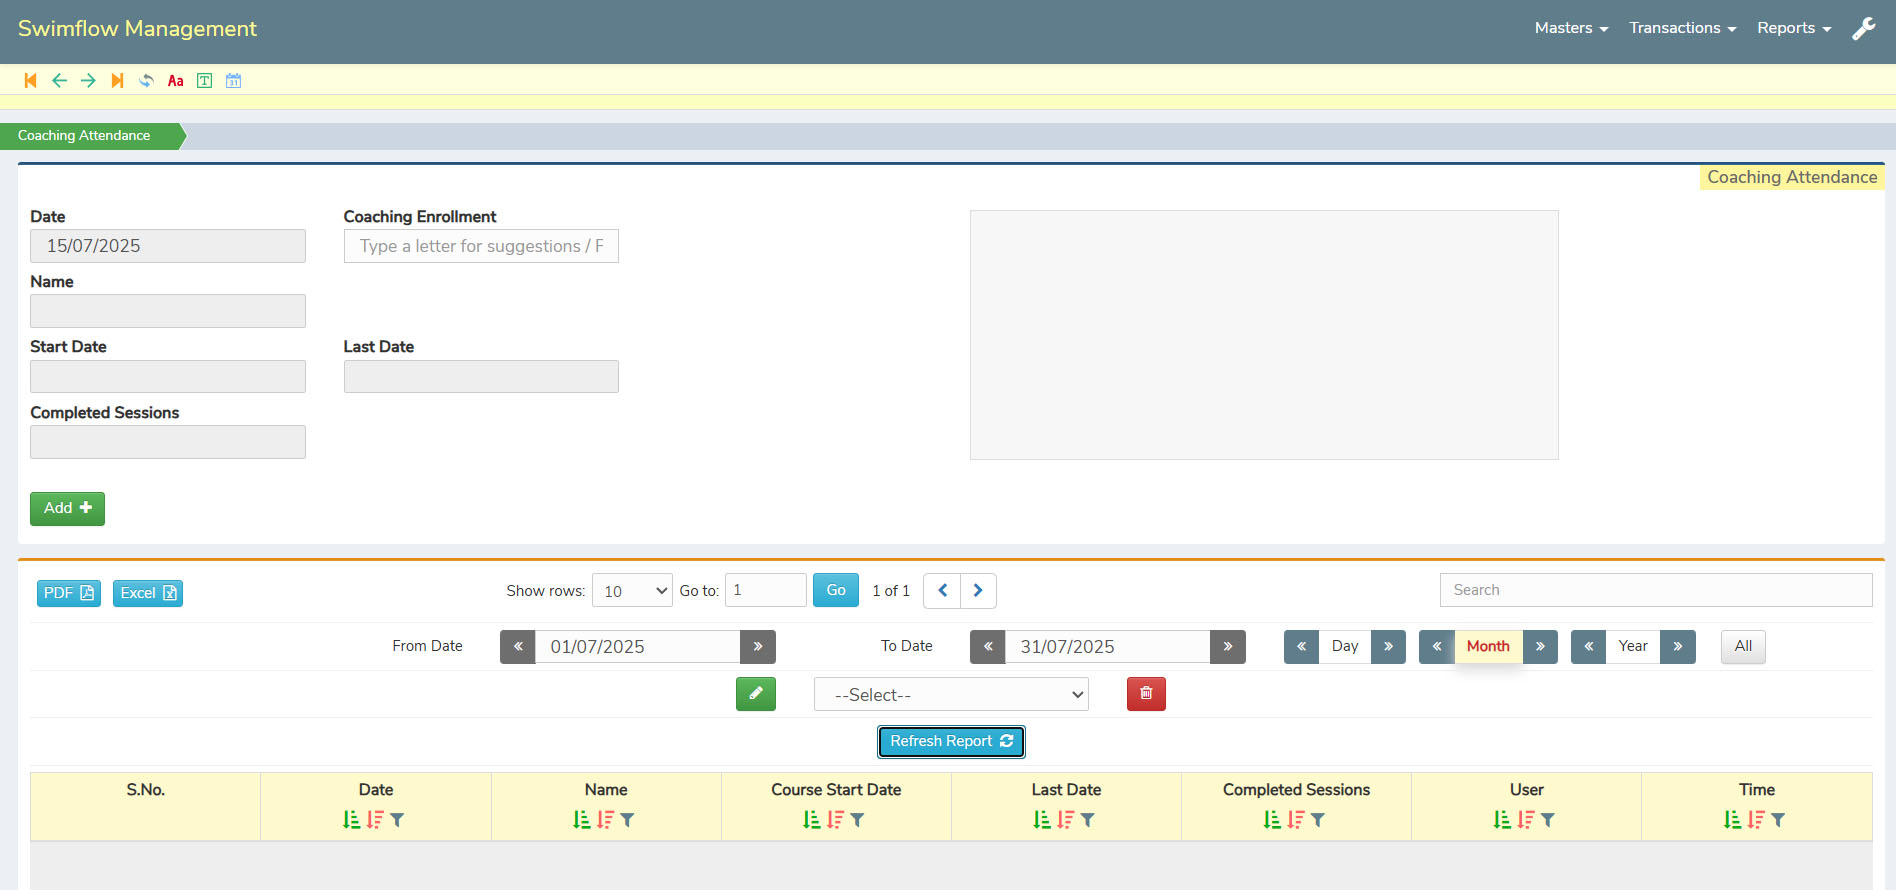This screenshot has height=890, width=1896.
Task: Click the Refresh Report button
Action: pyautogui.click(x=951, y=742)
